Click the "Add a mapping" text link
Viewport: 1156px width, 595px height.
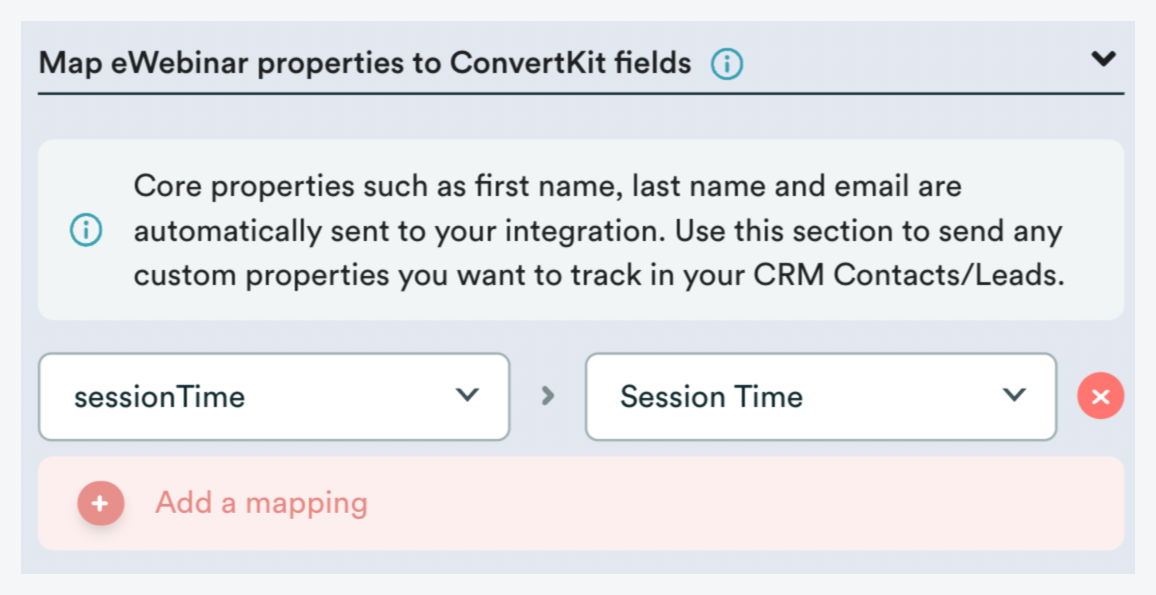coord(261,503)
